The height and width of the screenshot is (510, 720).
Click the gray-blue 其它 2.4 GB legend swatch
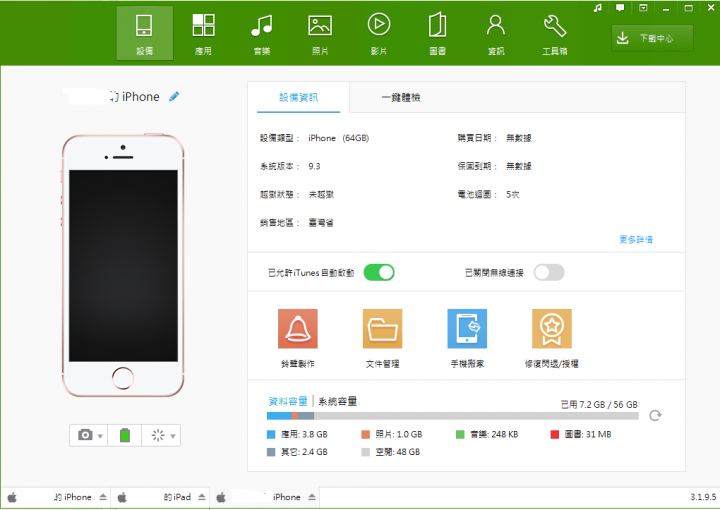coord(271,452)
